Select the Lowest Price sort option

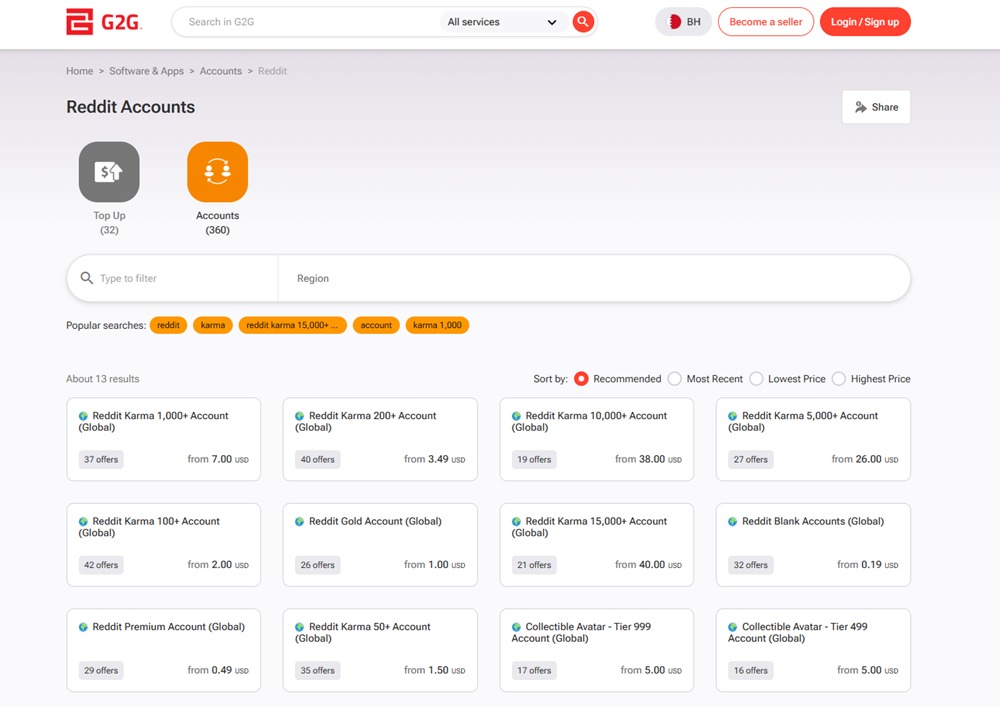click(x=757, y=379)
